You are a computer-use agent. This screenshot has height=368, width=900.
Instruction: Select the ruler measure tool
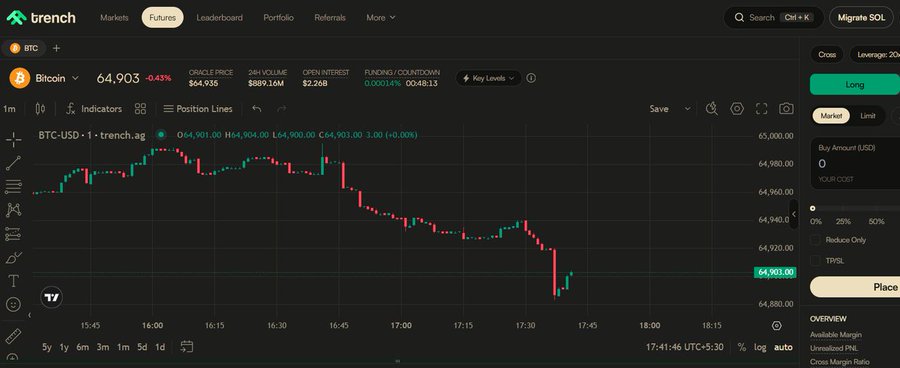pos(13,336)
